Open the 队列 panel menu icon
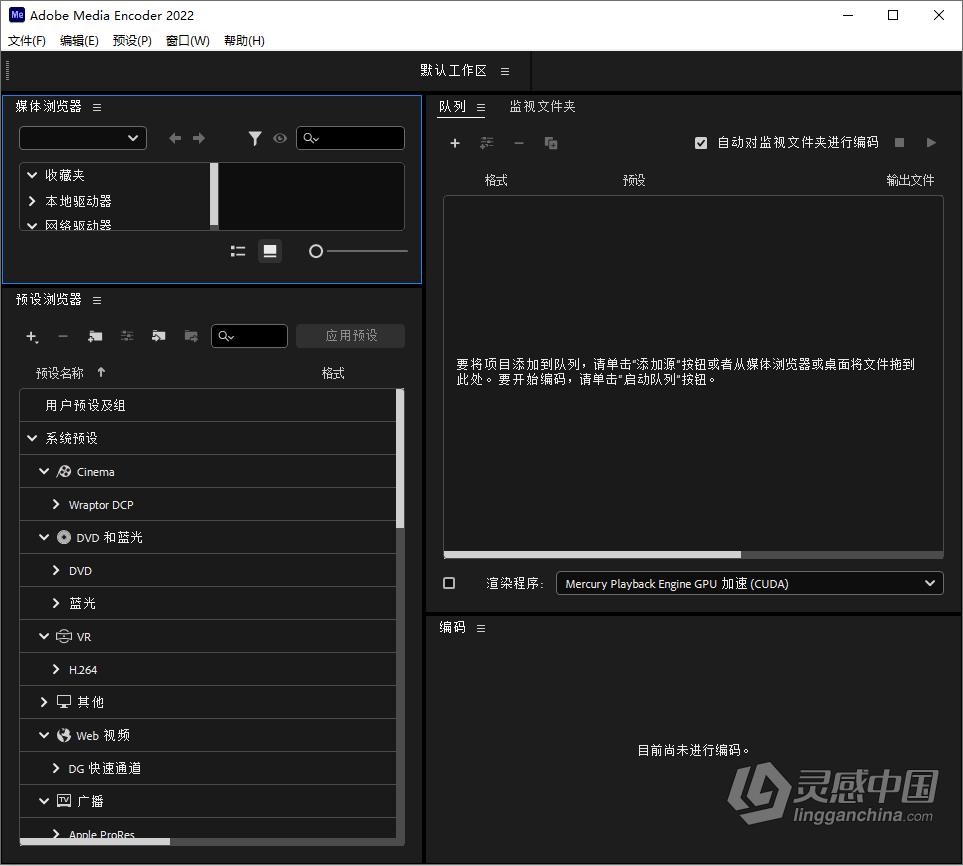 pyautogui.click(x=481, y=107)
